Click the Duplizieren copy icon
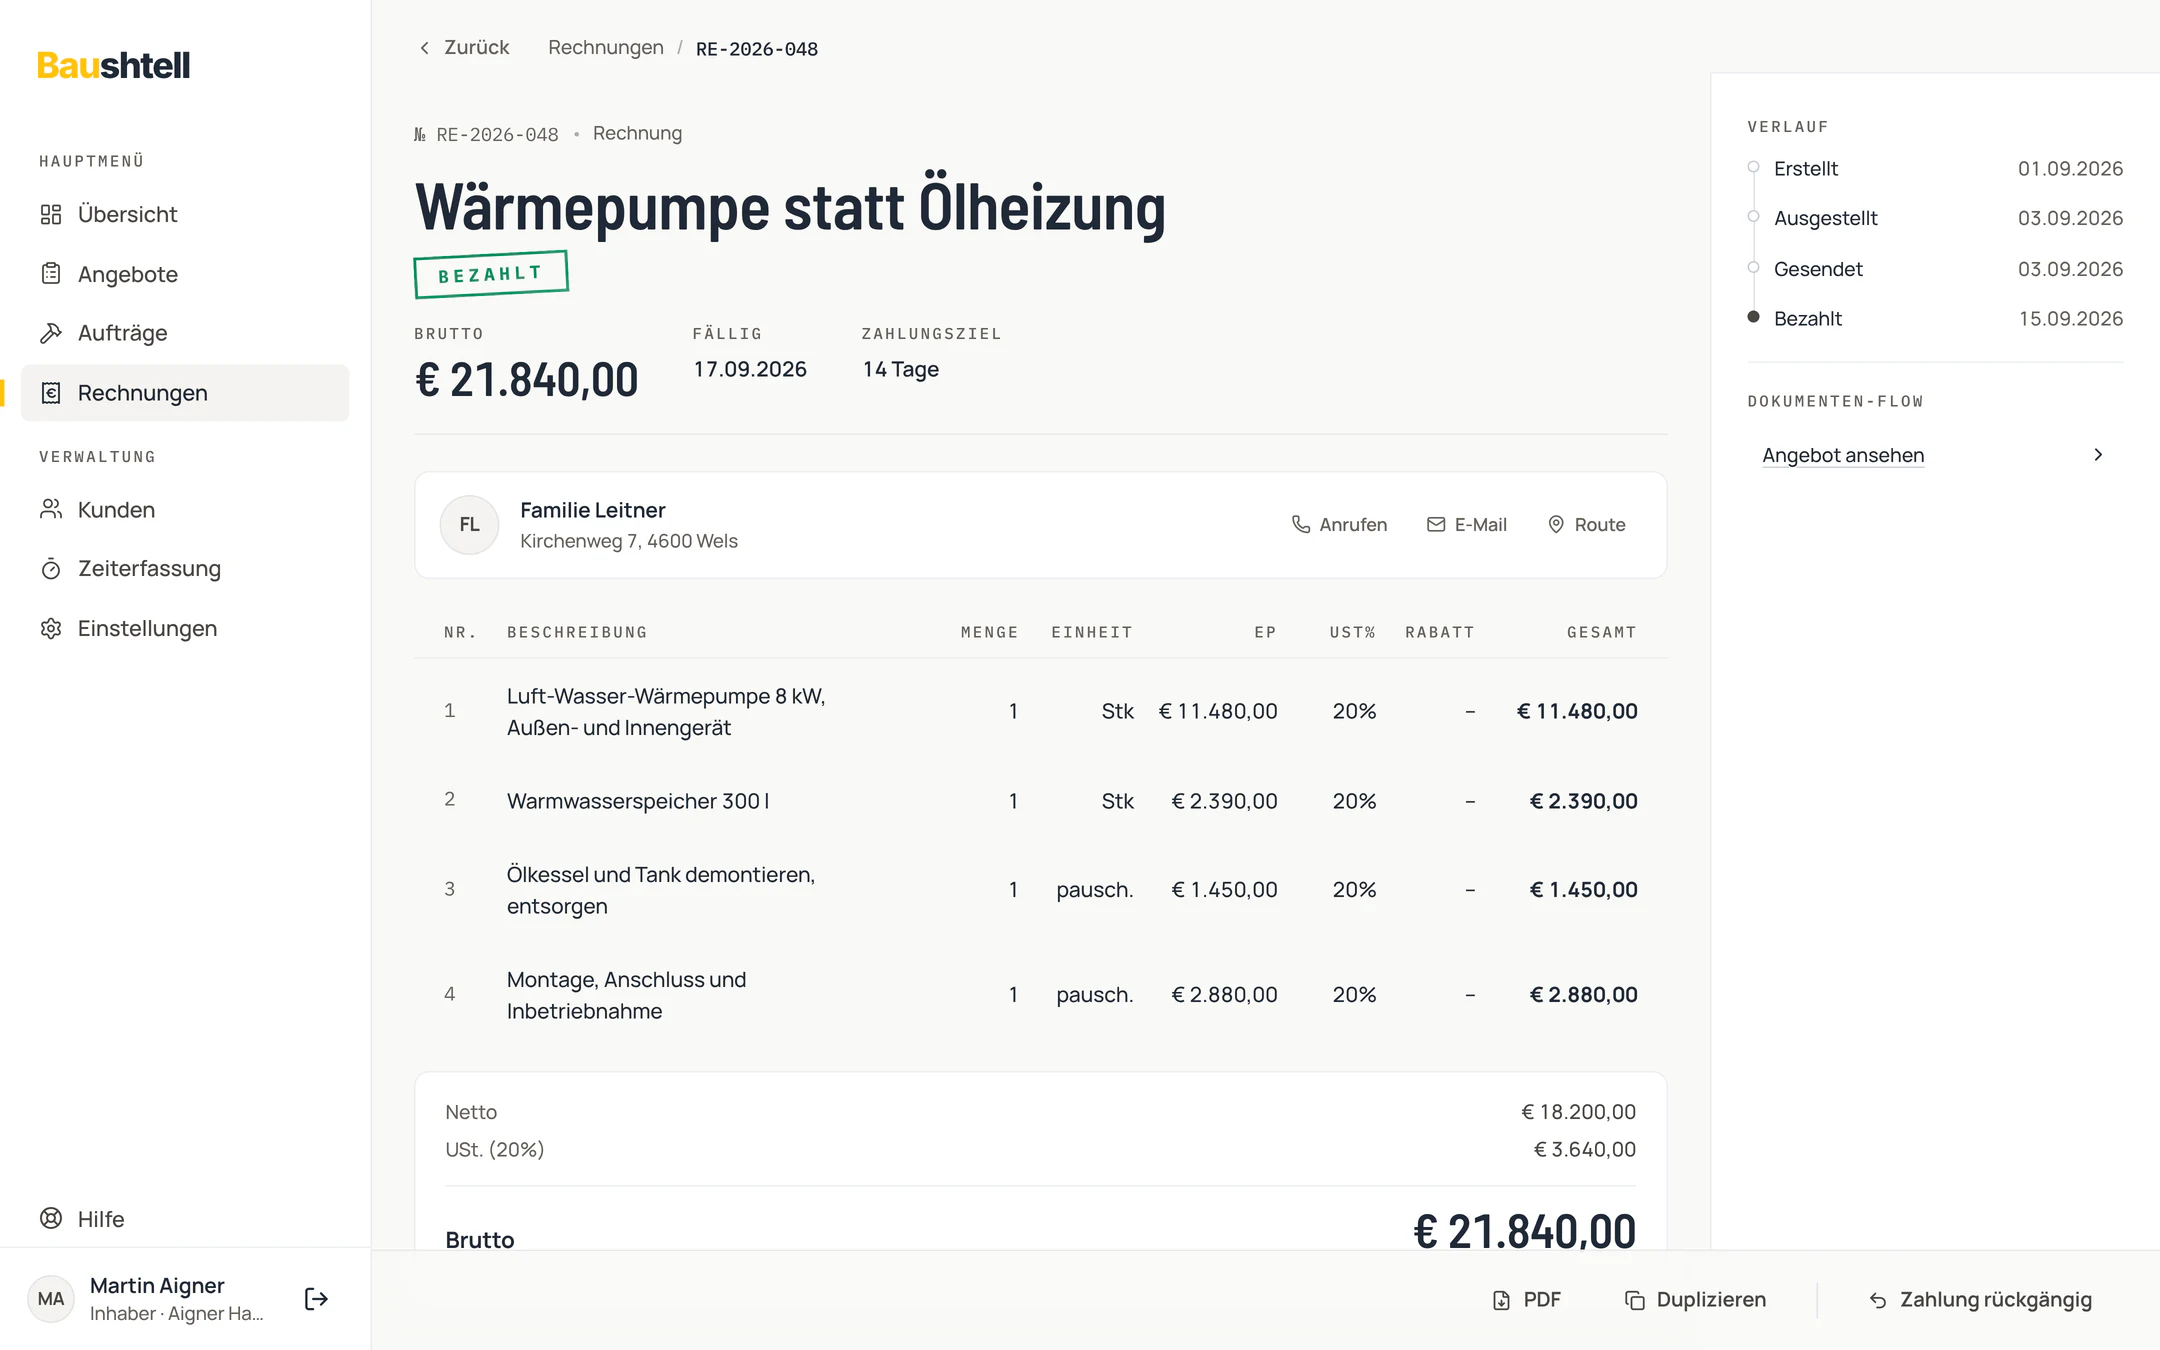This screenshot has height=1350, width=2160. [1635, 1300]
